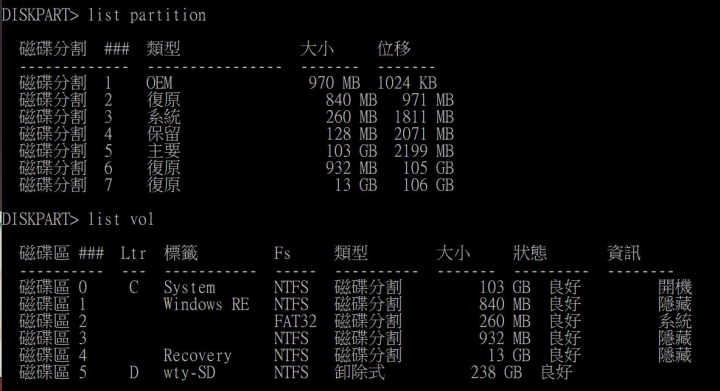Click the 'list partition' command text
The image size is (720, 391).
(147, 16)
